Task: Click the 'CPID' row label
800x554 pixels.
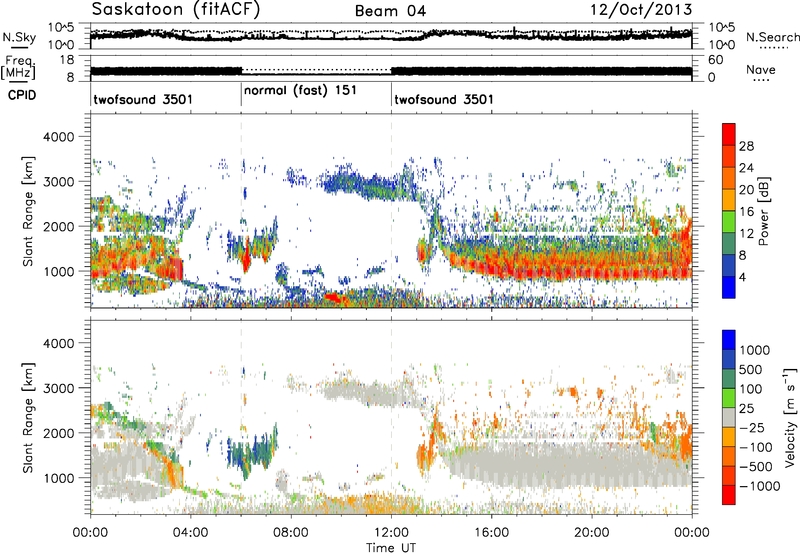Action: (x=21, y=95)
